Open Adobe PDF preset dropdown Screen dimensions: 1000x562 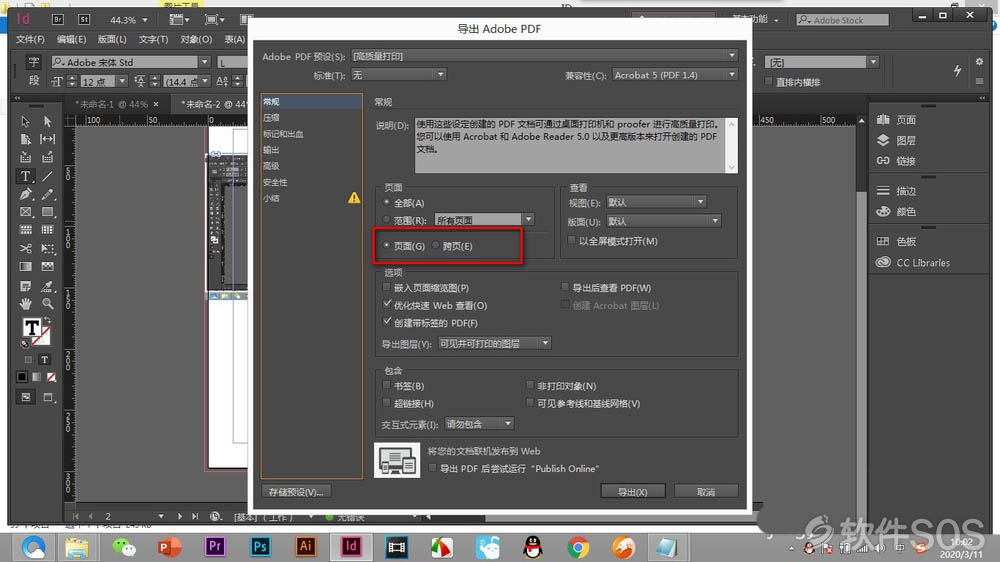545,56
